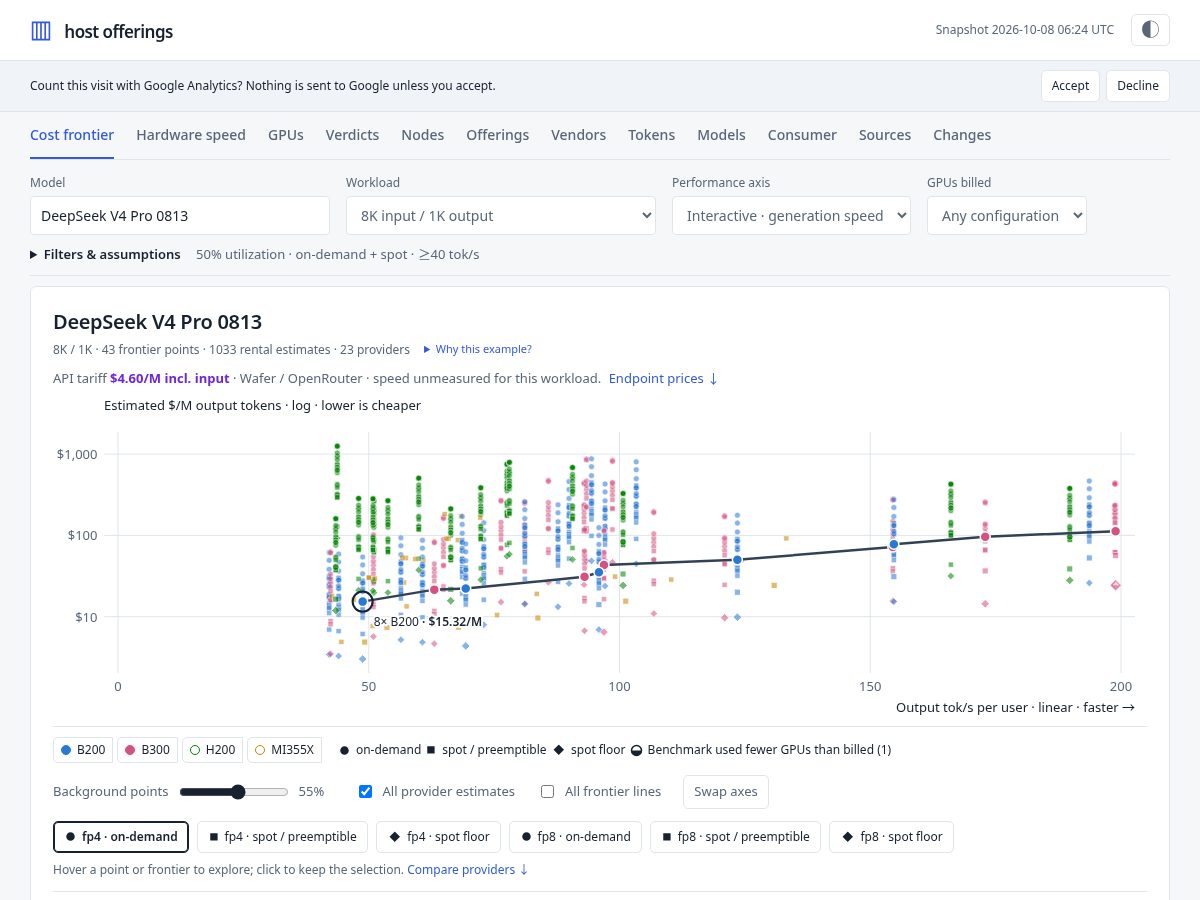Viewport: 1200px width, 900px height.
Task: Click the Swap axes button
Action: click(726, 792)
